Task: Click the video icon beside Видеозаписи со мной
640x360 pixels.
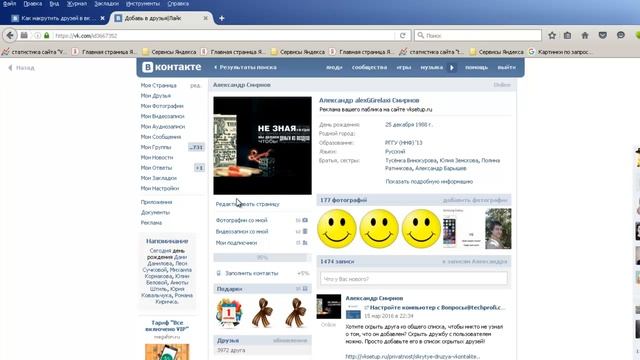Action: pos(305,231)
